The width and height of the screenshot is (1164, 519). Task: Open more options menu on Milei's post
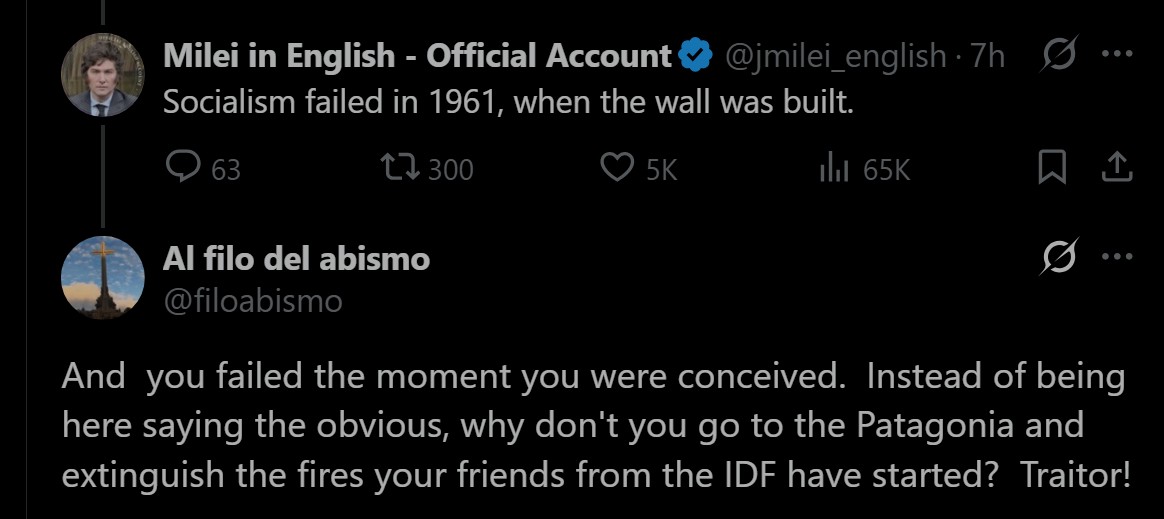1116,56
